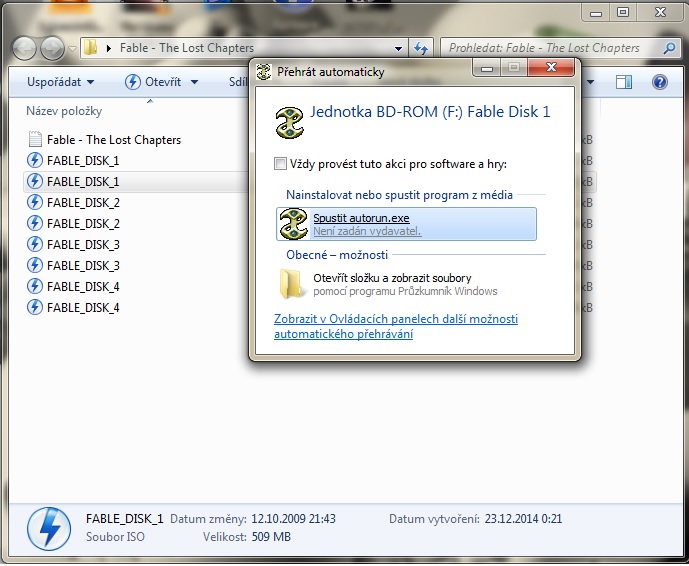The image size is (689, 566).
Task: Maximize the Explorer window
Action: (622, 13)
